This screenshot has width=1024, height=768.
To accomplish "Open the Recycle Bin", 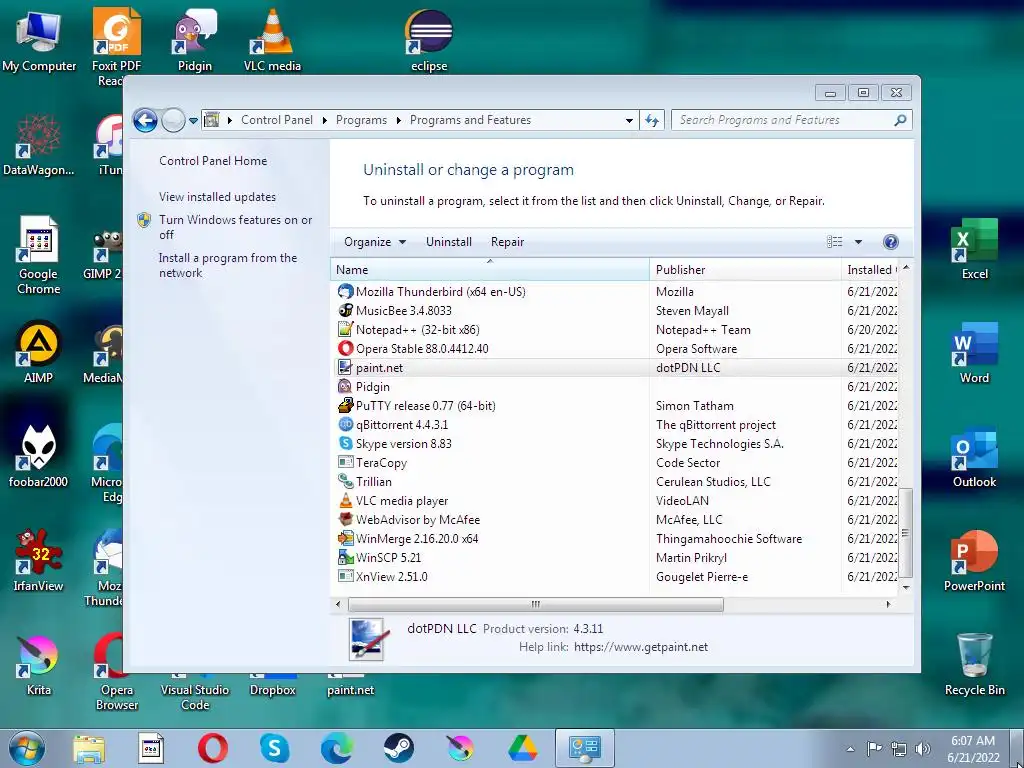I will 974,664.
